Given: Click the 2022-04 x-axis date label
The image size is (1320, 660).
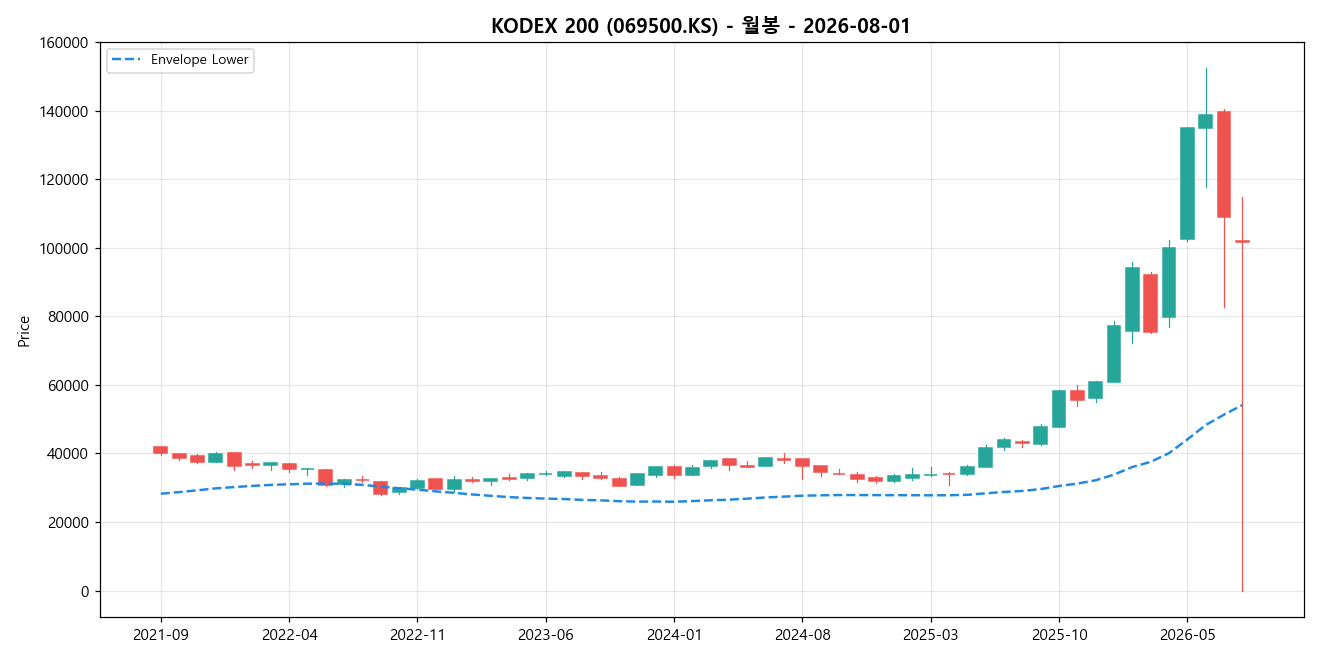Looking at the screenshot, I should click(x=289, y=635).
